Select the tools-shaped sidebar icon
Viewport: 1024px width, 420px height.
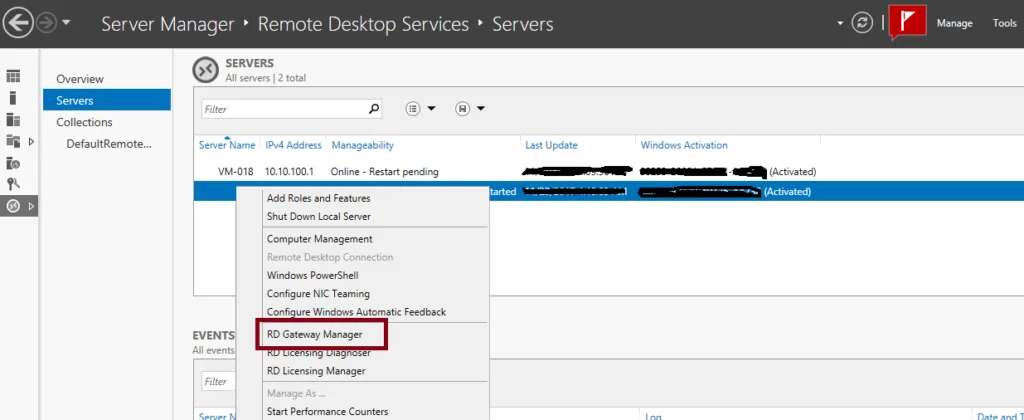13,184
